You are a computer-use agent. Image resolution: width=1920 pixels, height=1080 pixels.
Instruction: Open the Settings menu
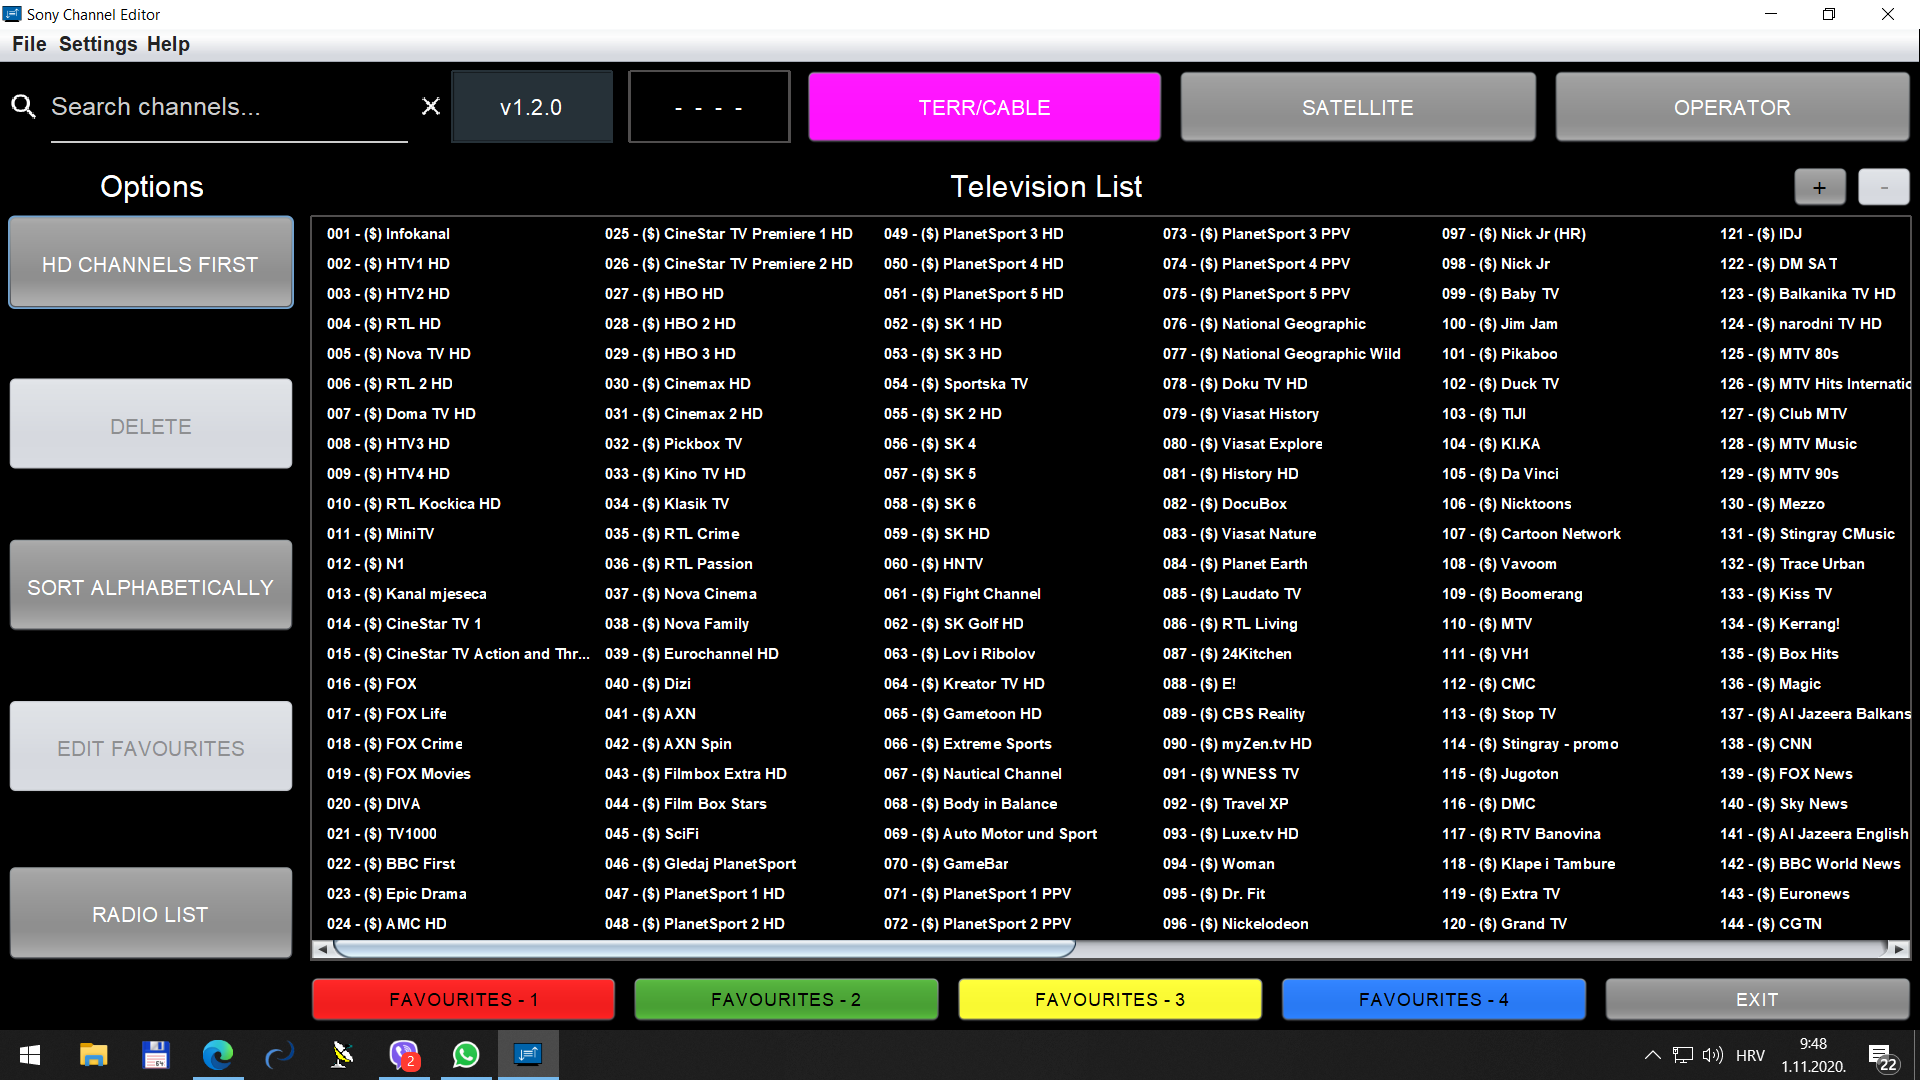click(97, 44)
